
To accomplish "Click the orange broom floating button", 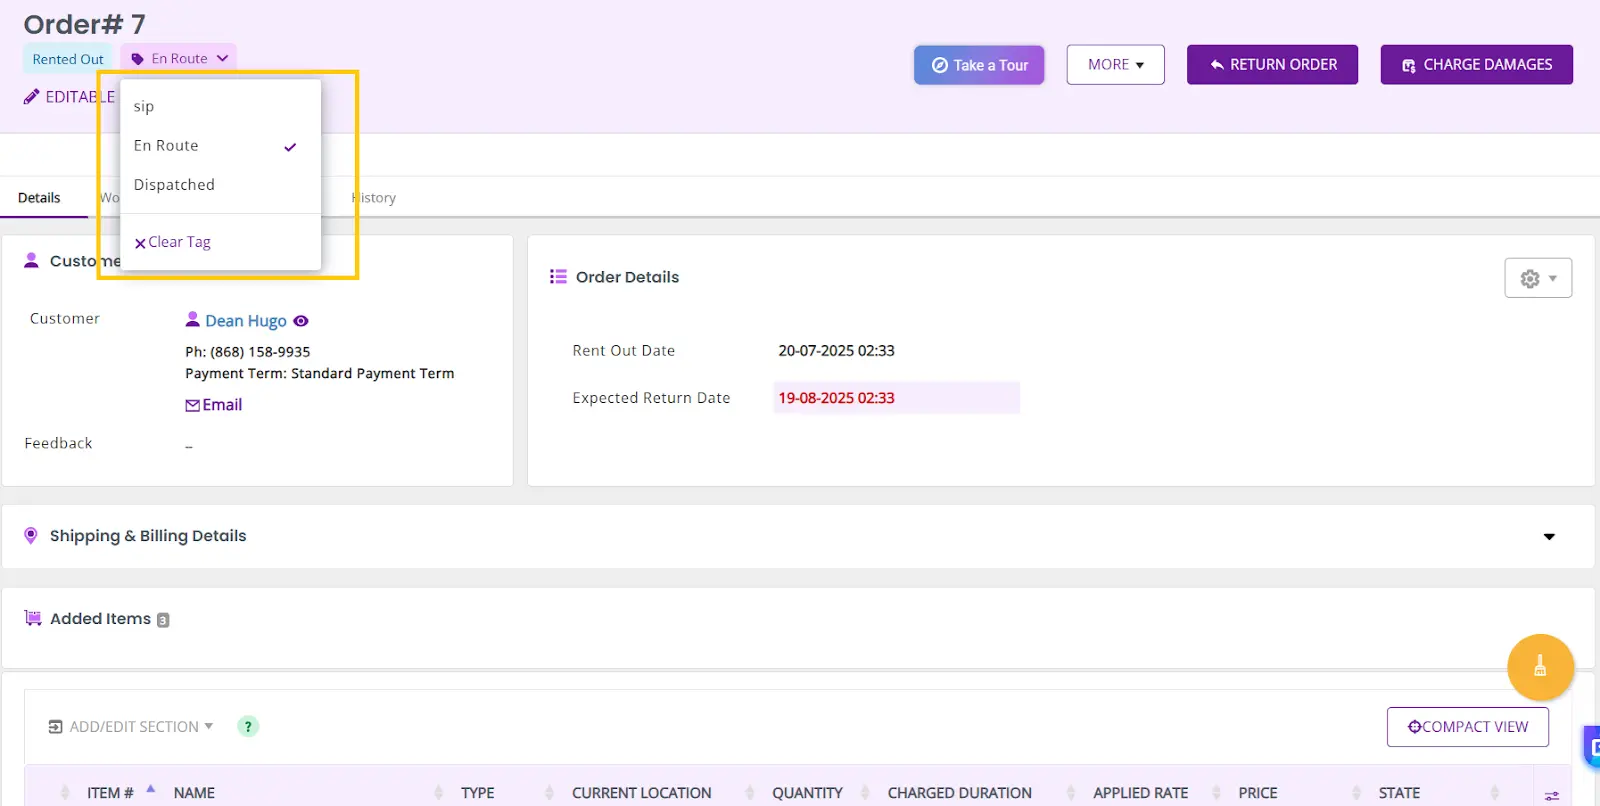I will pyautogui.click(x=1540, y=667).
